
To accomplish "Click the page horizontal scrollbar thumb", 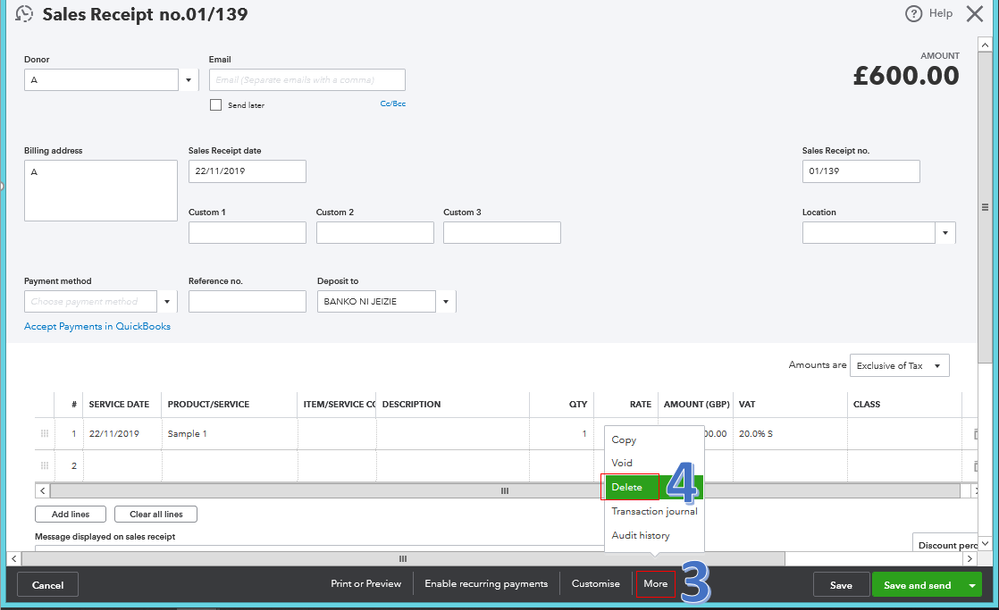I will (x=403, y=559).
